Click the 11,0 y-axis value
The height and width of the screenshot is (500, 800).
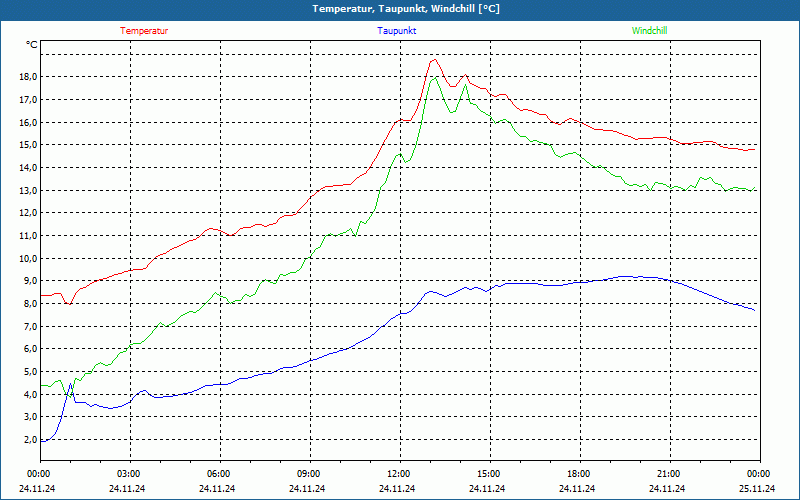[x=29, y=236]
